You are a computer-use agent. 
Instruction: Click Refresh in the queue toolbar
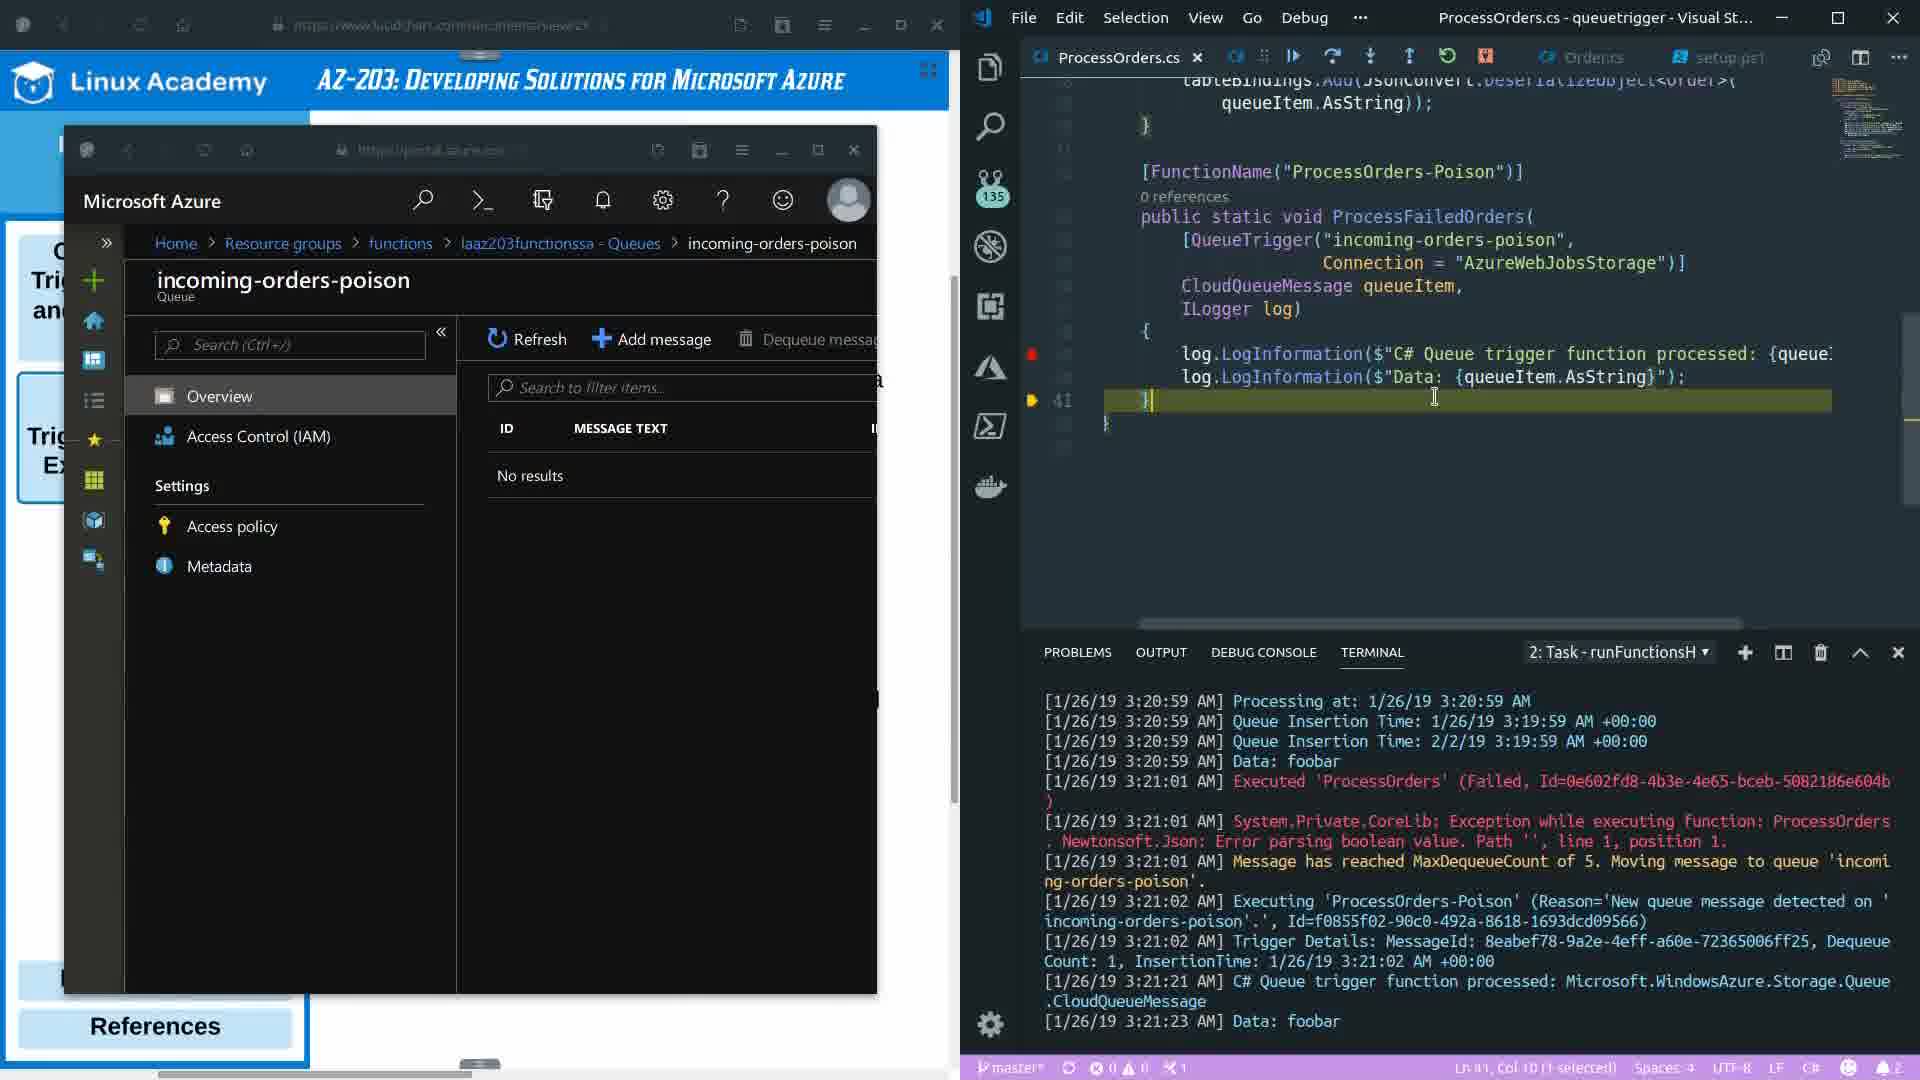(x=527, y=340)
